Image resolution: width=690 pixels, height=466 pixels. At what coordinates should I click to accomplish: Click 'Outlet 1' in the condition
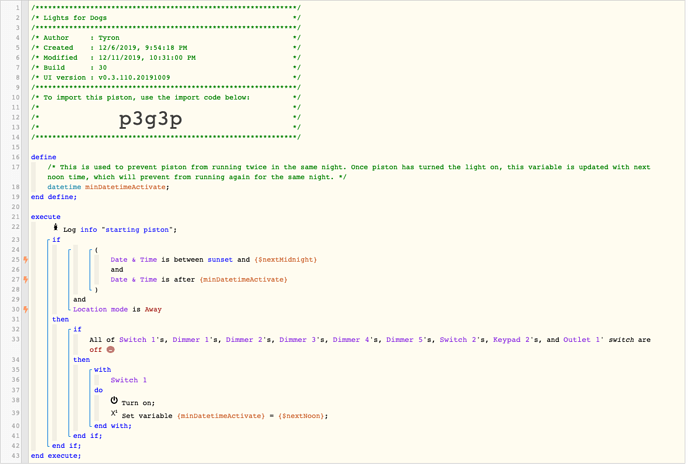[583, 340]
